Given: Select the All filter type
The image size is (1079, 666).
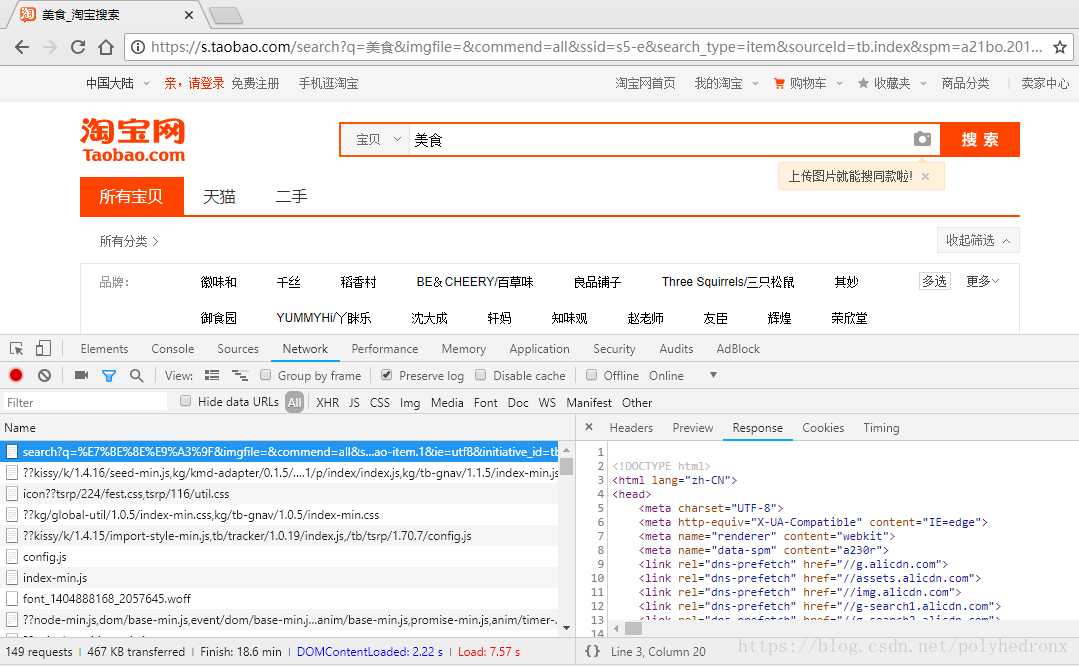Looking at the screenshot, I should pyautogui.click(x=295, y=402).
